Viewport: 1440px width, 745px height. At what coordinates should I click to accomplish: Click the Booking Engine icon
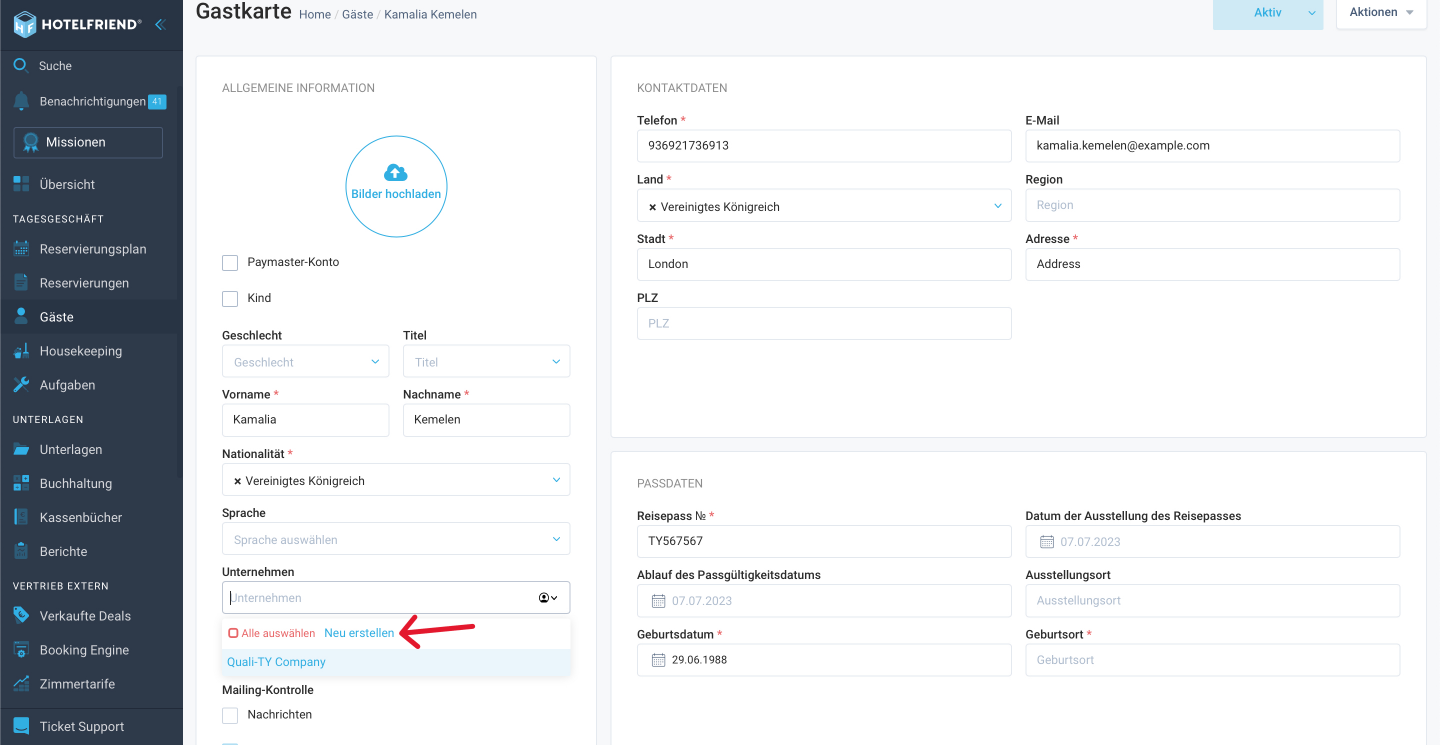point(21,650)
